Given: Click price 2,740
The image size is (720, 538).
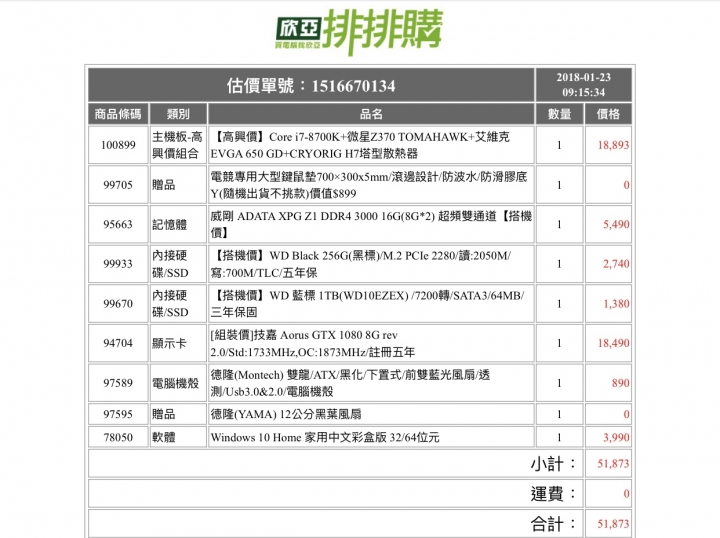Looking at the screenshot, I should (x=616, y=263).
